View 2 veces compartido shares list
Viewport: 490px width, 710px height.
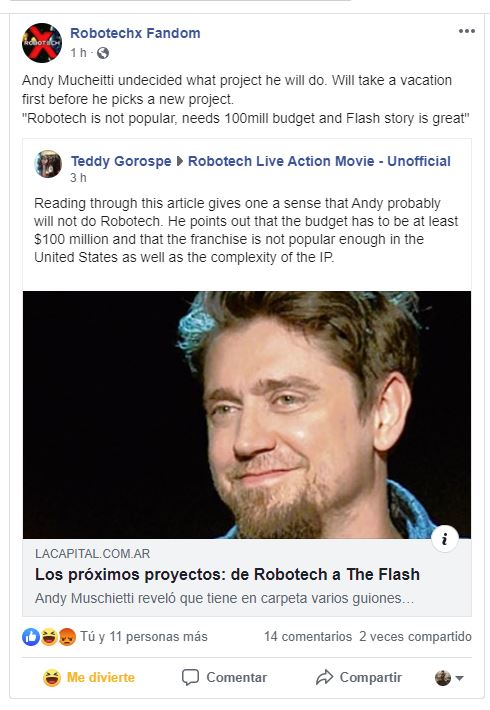point(415,637)
